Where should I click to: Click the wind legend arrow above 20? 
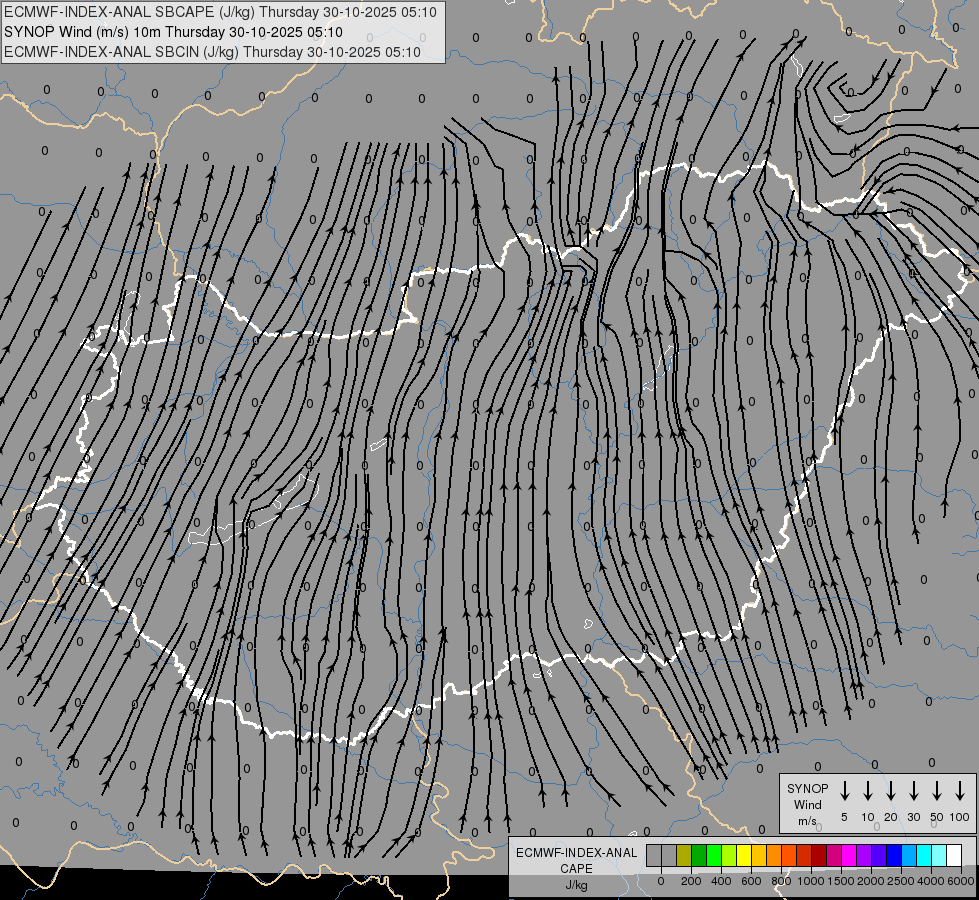coord(891,791)
